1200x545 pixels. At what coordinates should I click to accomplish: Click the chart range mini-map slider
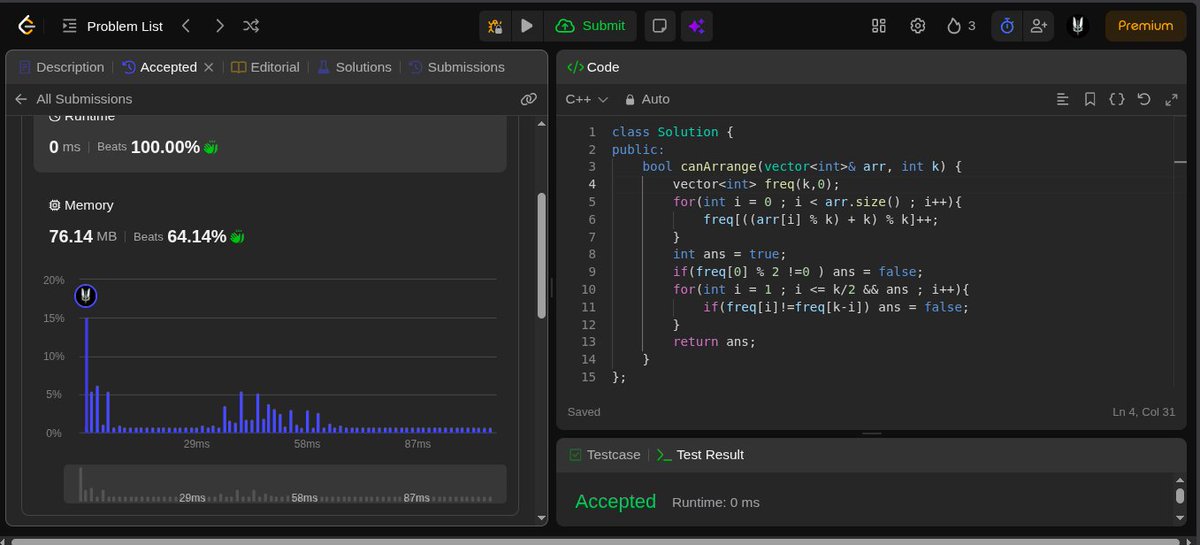(x=285, y=484)
